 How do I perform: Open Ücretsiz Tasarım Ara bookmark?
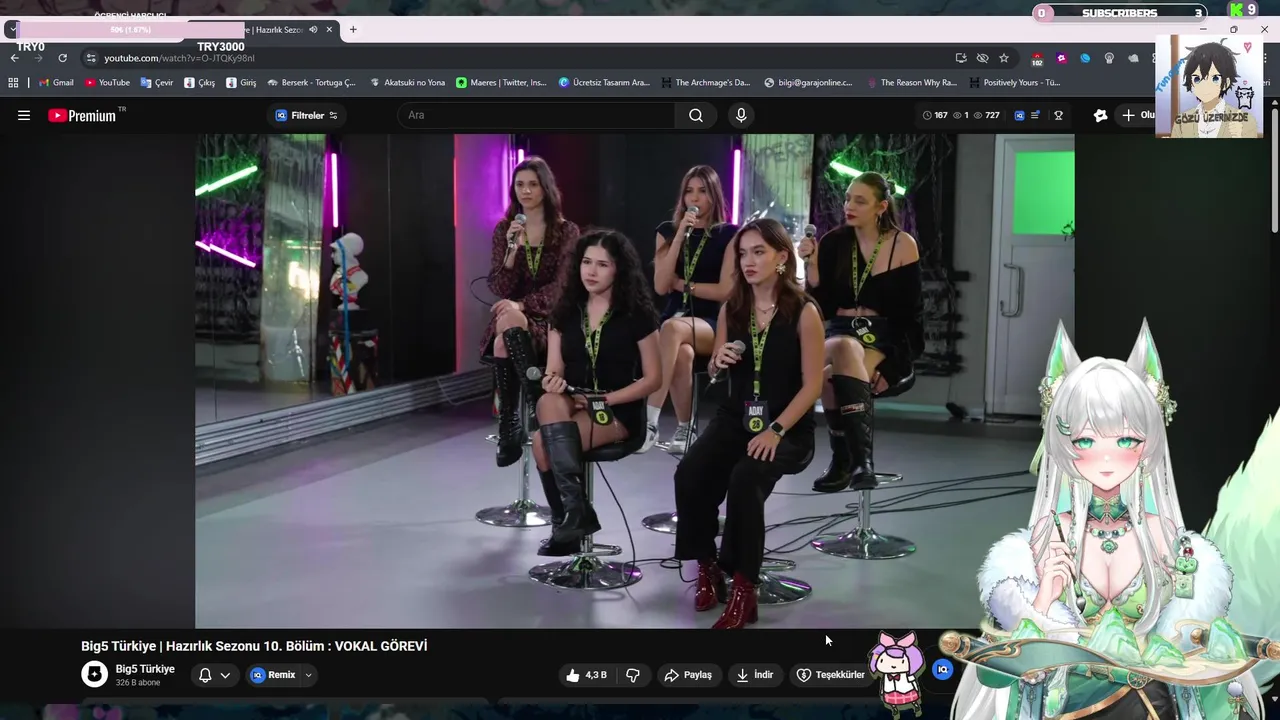(604, 83)
